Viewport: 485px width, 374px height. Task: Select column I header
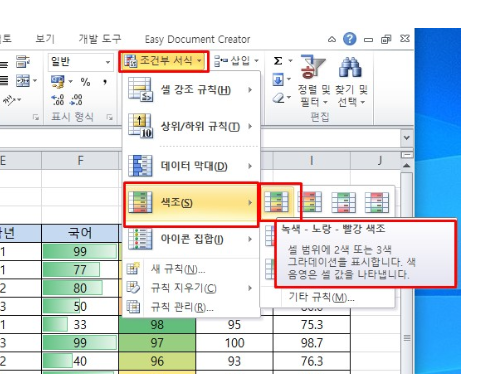[311, 161]
